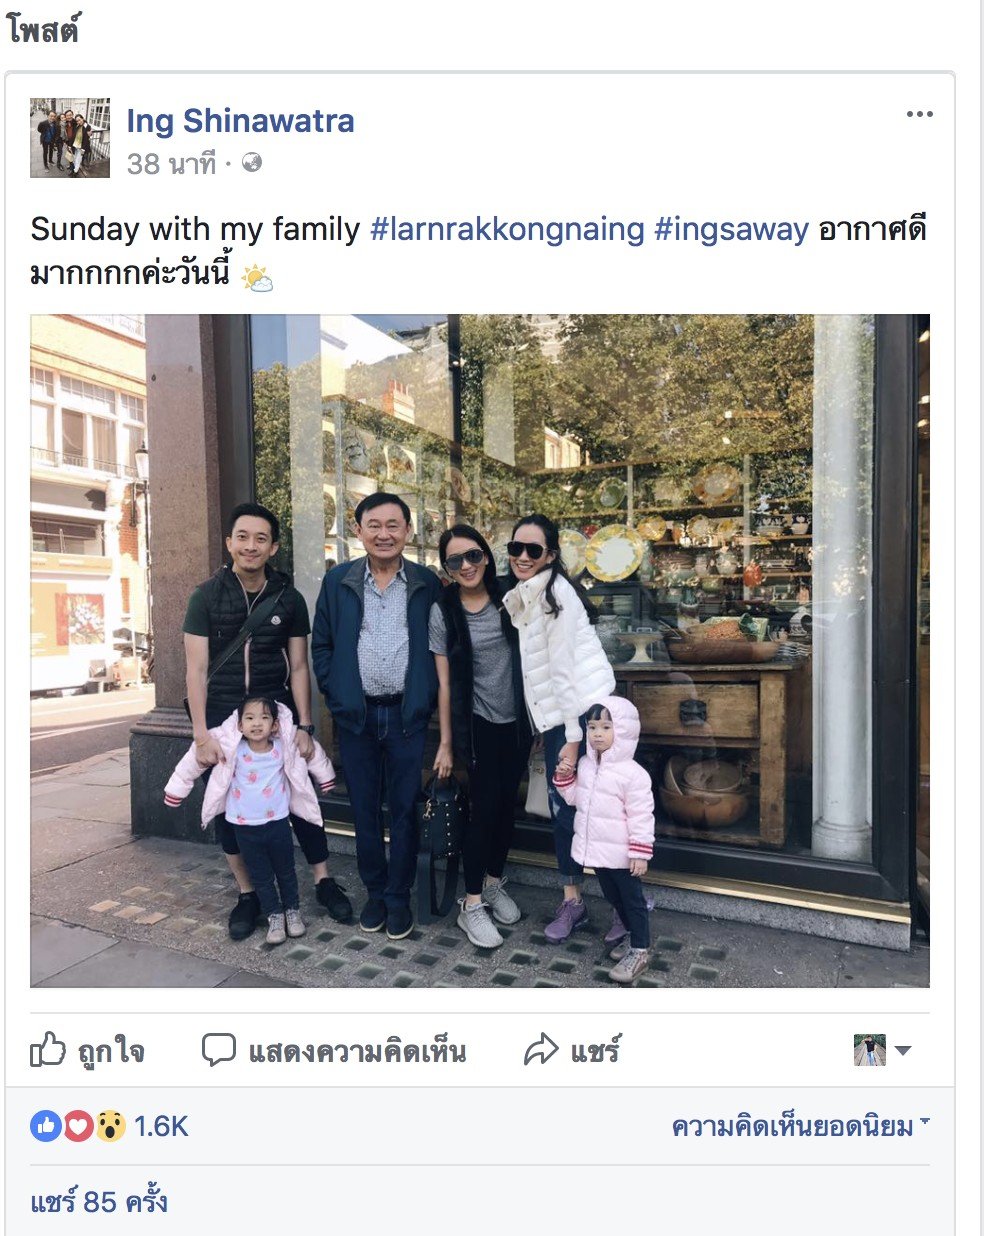Click the globe public audience icon
This screenshot has width=984, height=1236.
[x=252, y=162]
